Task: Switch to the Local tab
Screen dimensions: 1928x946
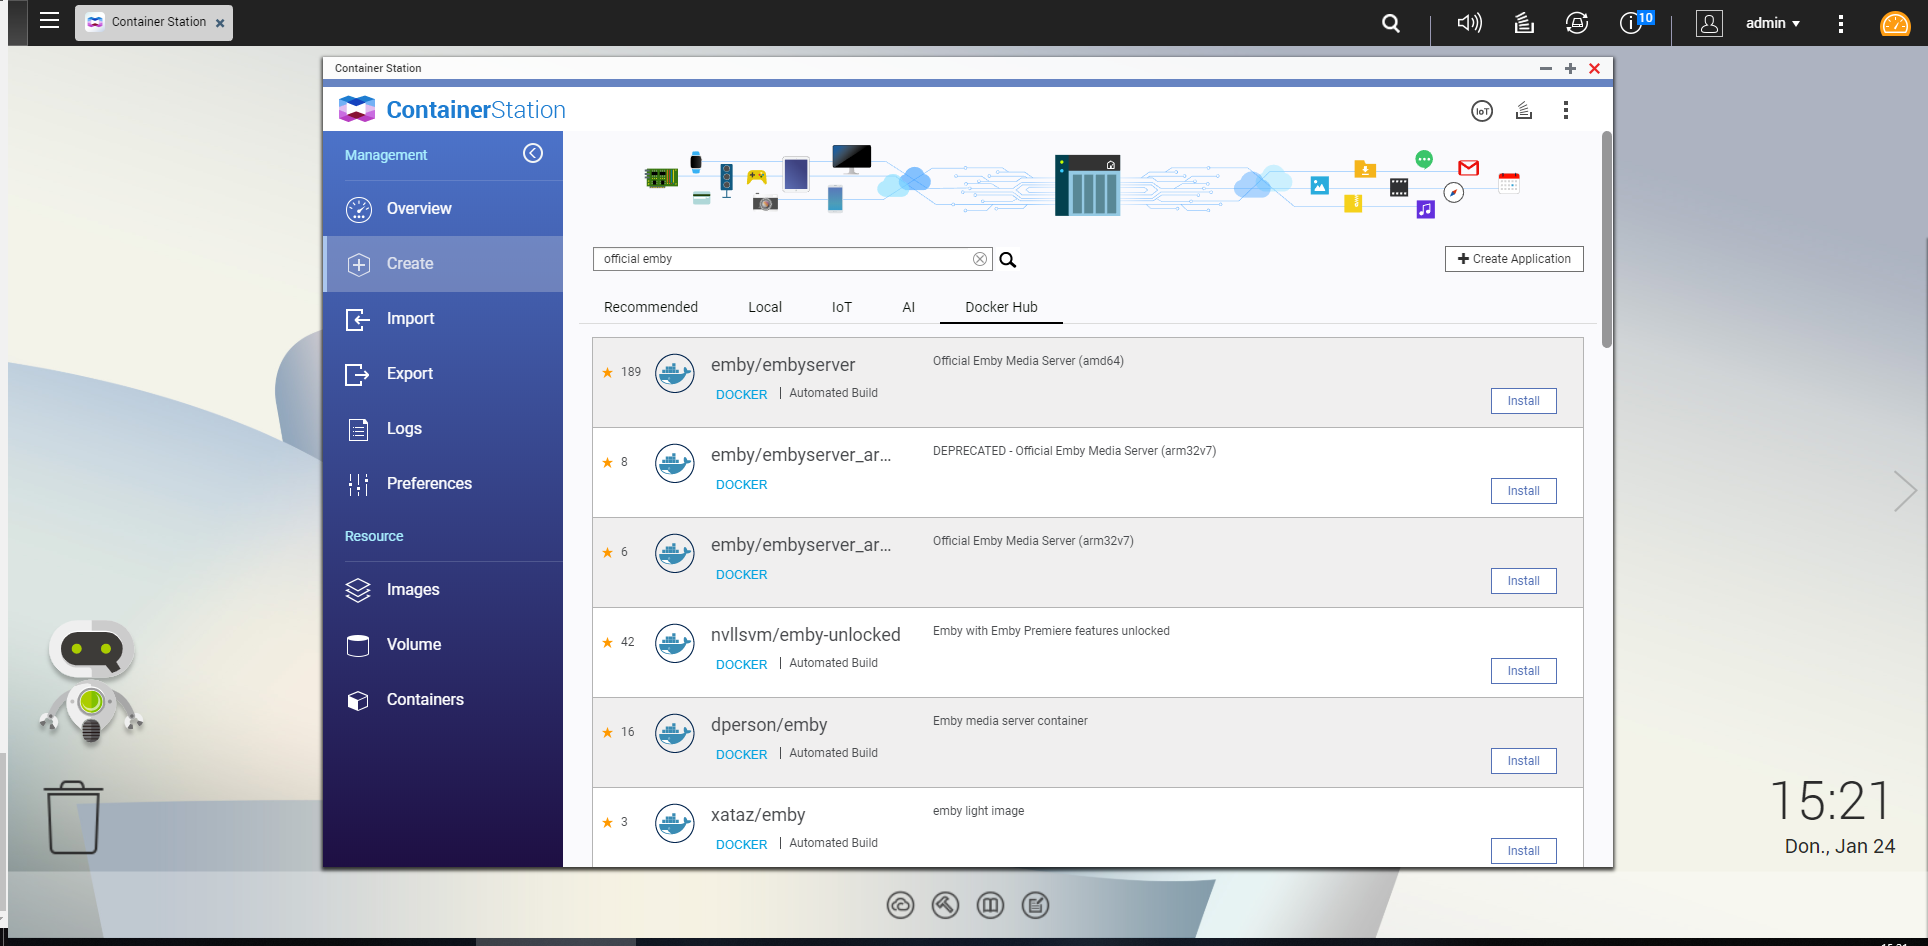Action: (x=765, y=307)
